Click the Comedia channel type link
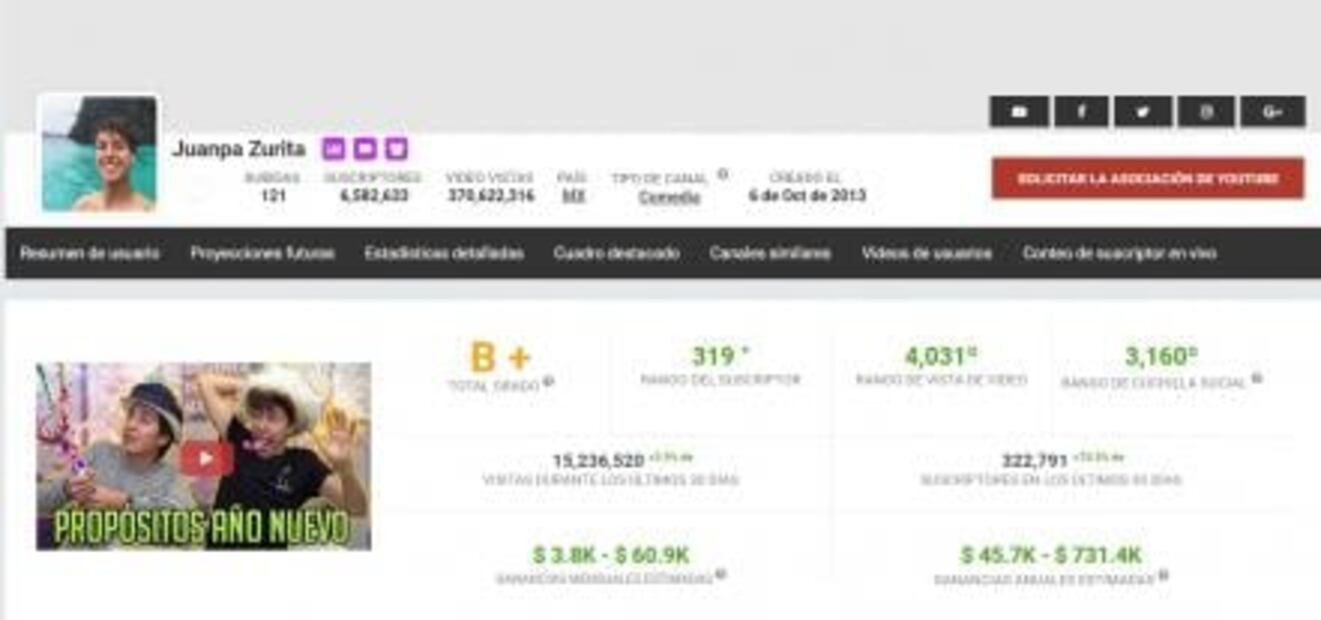The image size is (1321, 620). coord(669,197)
